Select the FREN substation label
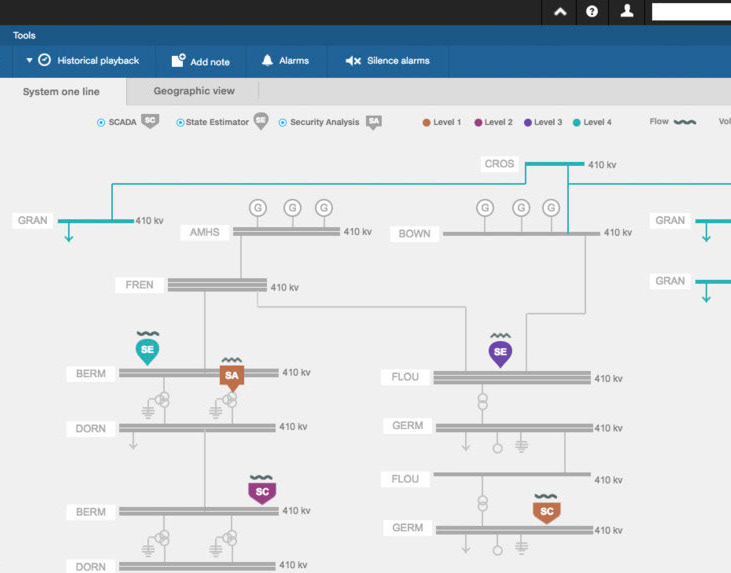 pyautogui.click(x=139, y=285)
